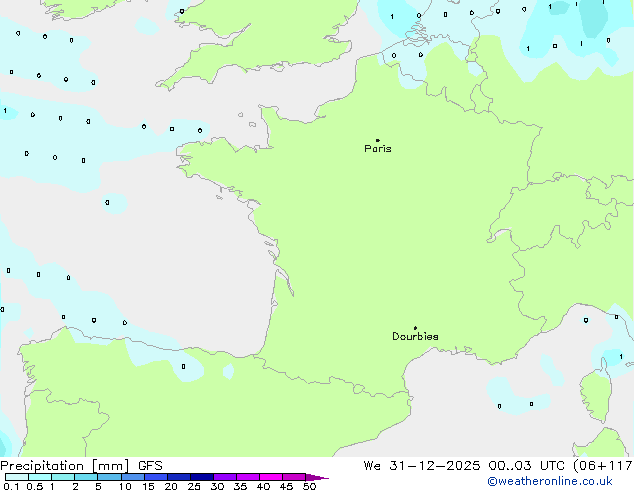This screenshot has width=634, height=490.
Task: Pick the 10–15 mm legend swatch
Action: tap(132, 477)
